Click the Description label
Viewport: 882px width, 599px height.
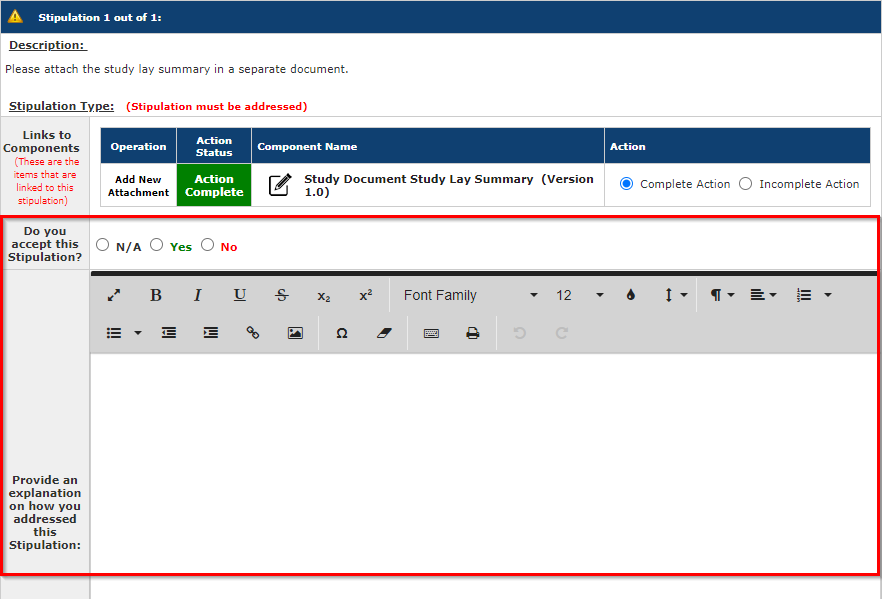47,45
